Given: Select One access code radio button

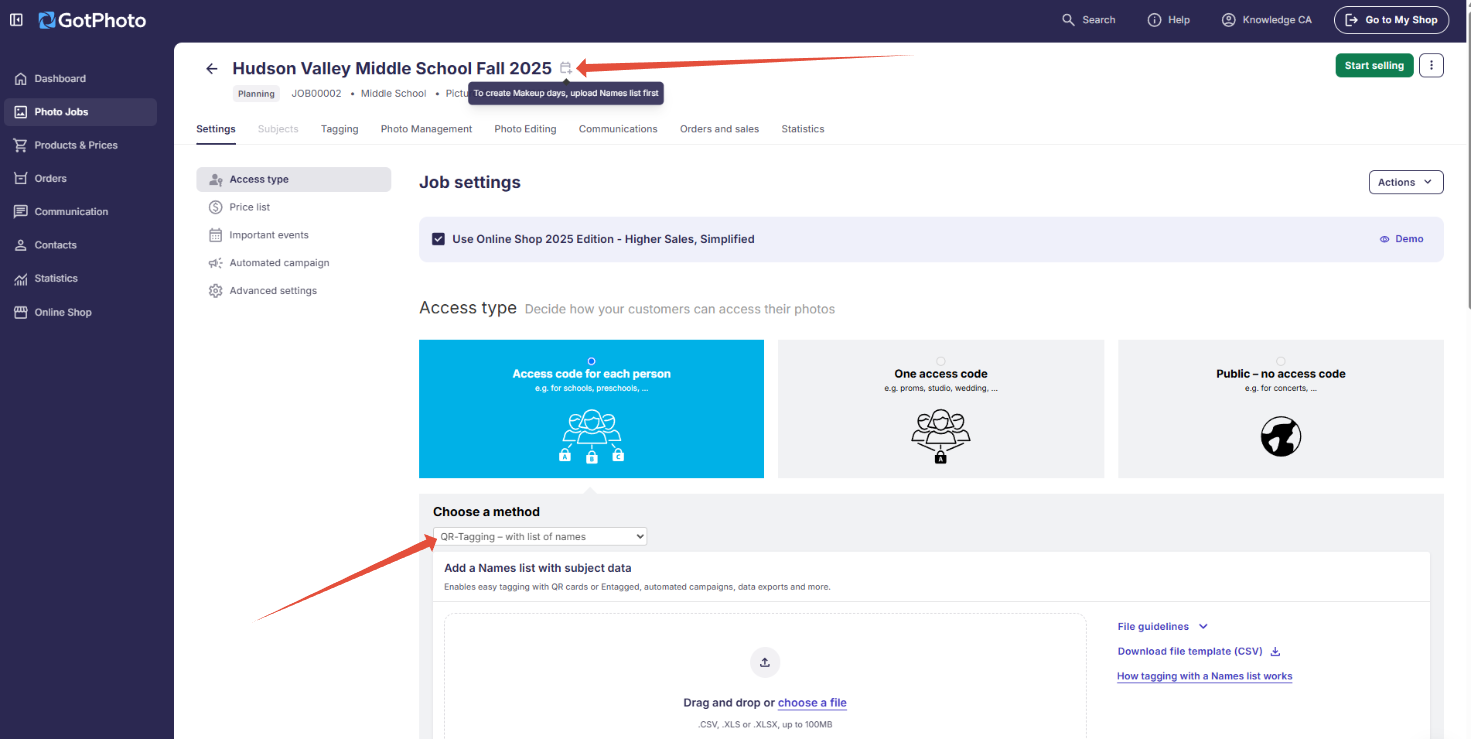Looking at the screenshot, I should [x=941, y=361].
